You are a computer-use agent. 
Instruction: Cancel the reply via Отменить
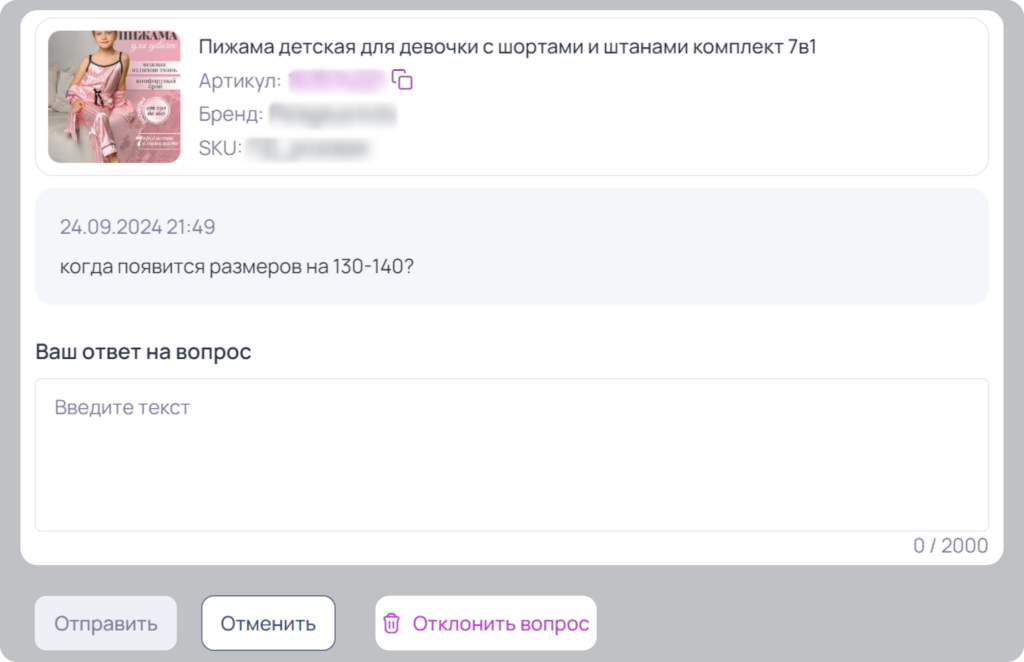pos(268,623)
